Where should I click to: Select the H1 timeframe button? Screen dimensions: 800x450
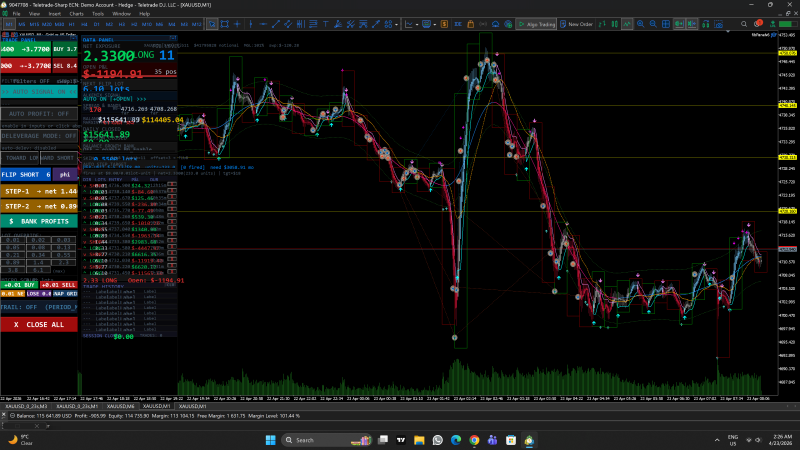[71, 24]
